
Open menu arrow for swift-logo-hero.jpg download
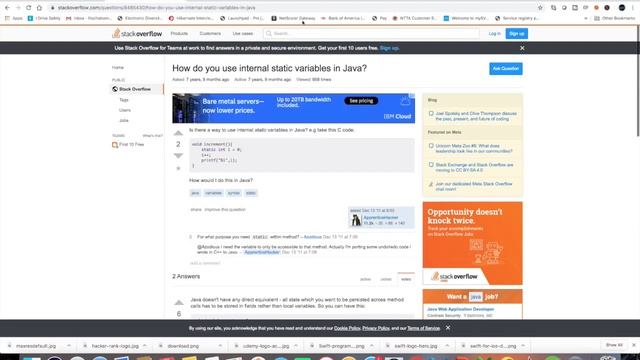(x=447, y=346)
